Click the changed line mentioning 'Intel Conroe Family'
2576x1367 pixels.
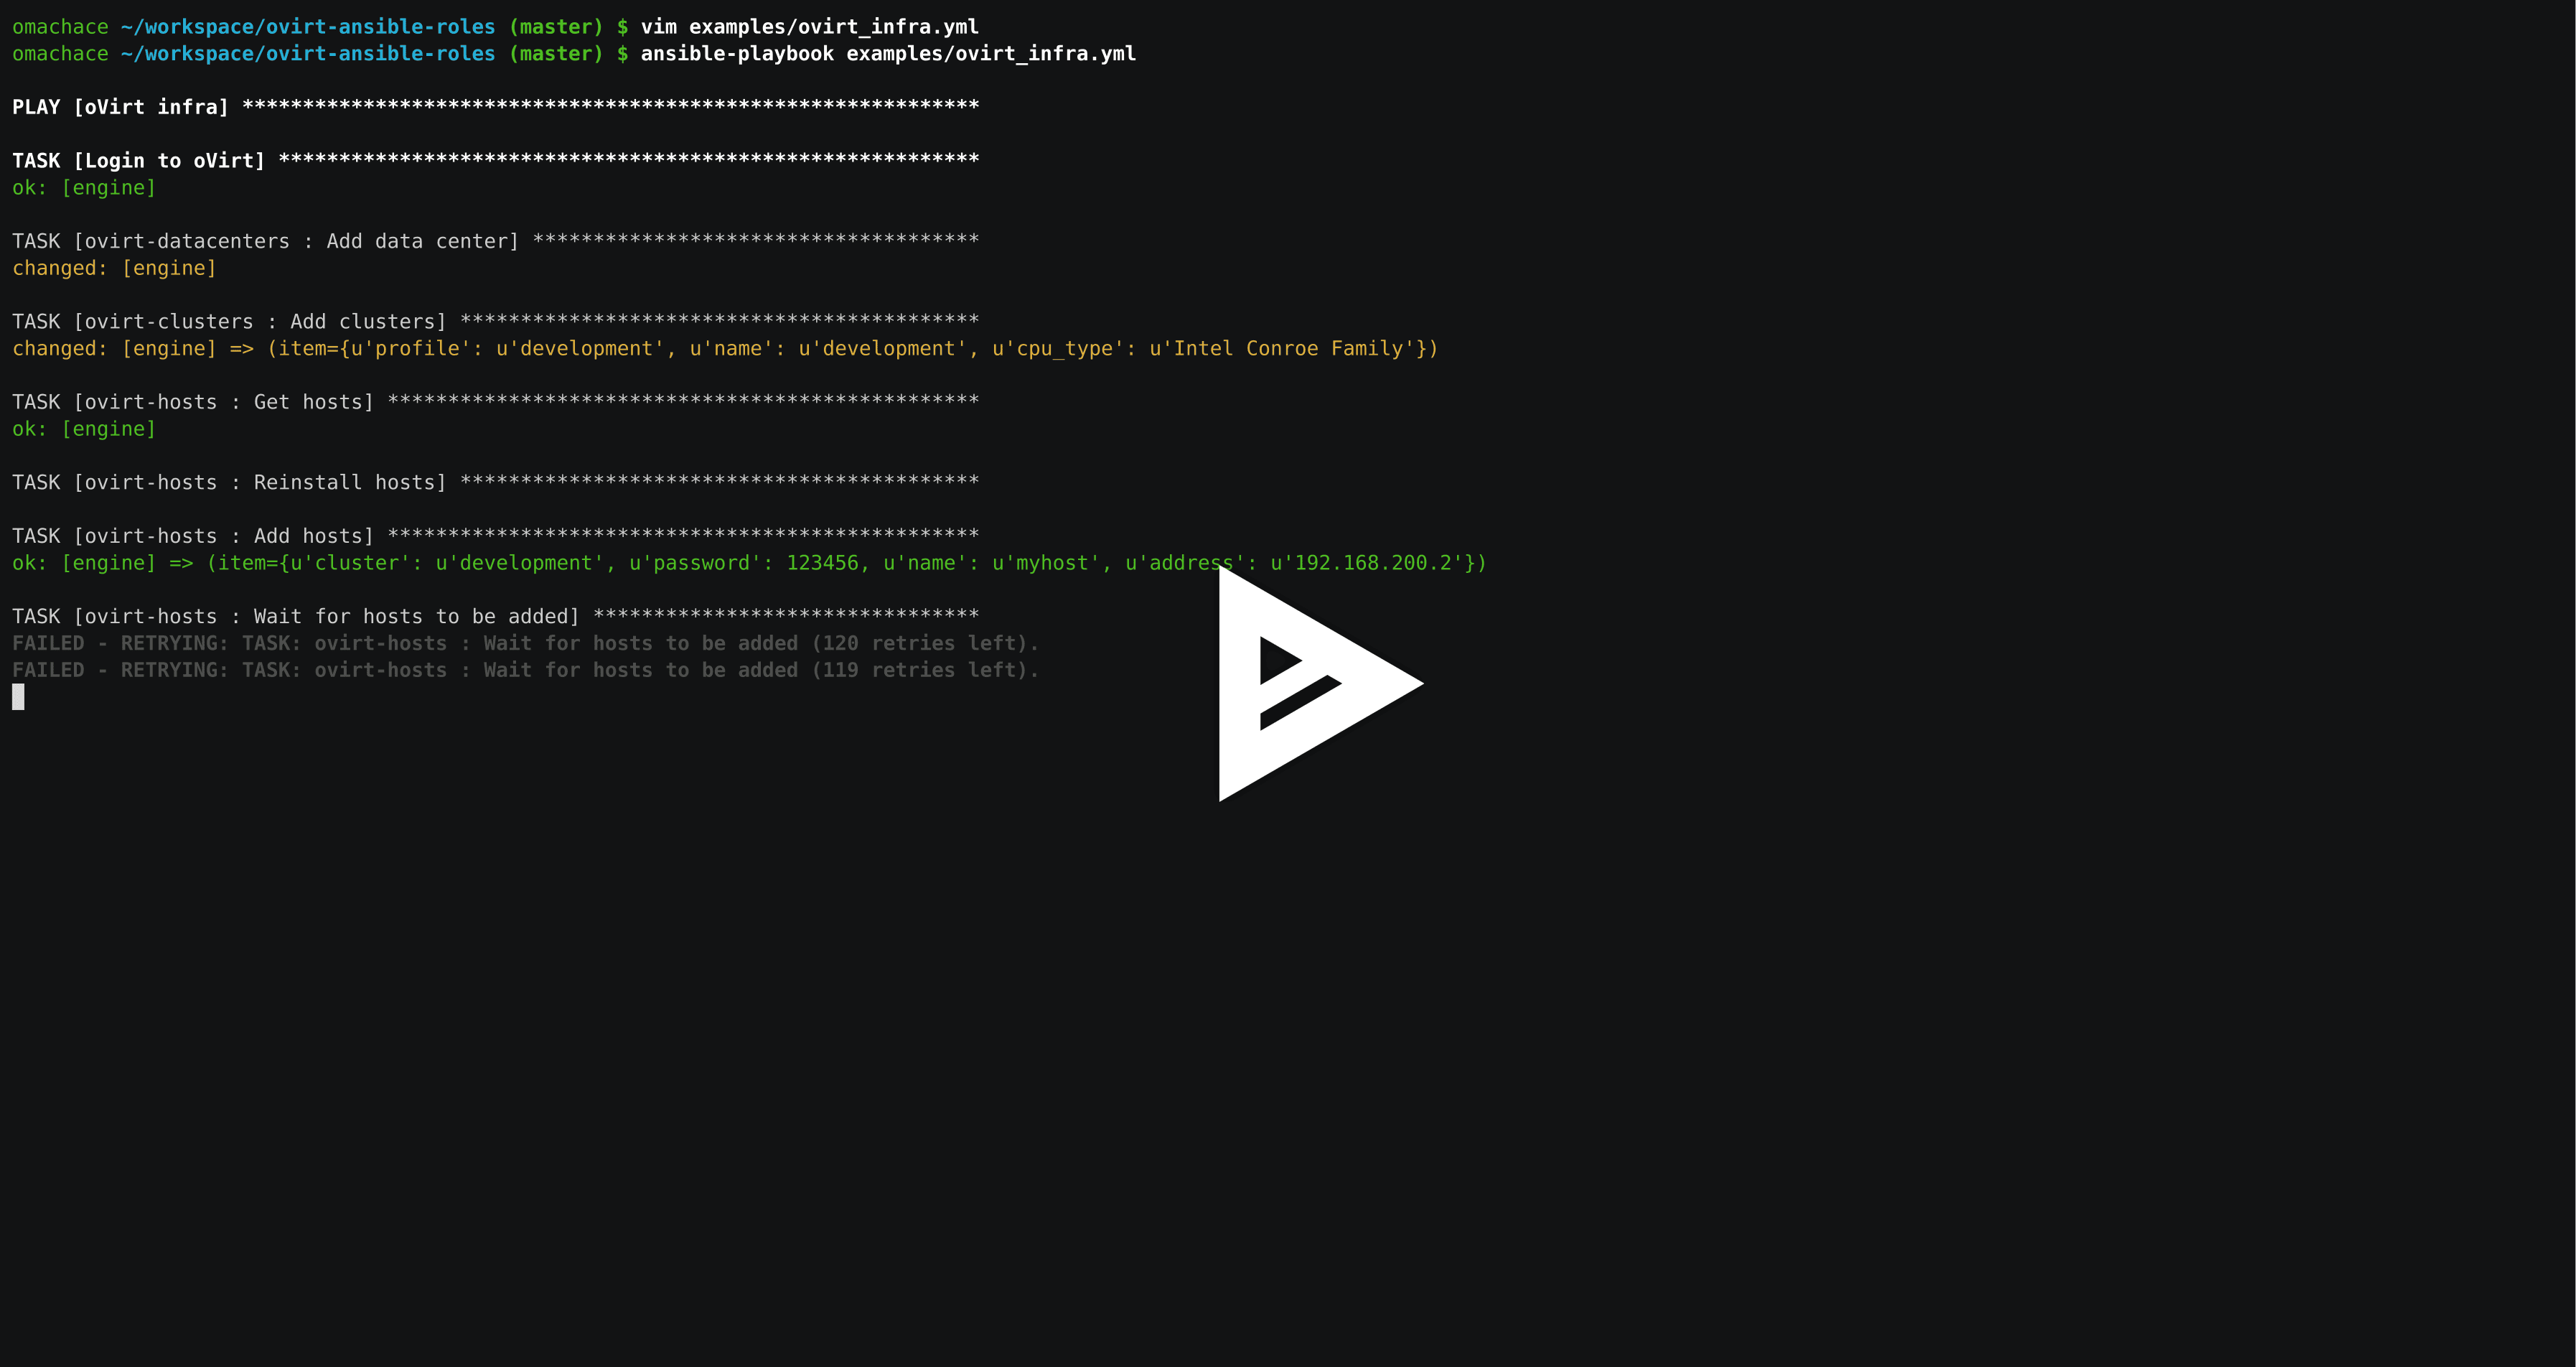(725, 349)
